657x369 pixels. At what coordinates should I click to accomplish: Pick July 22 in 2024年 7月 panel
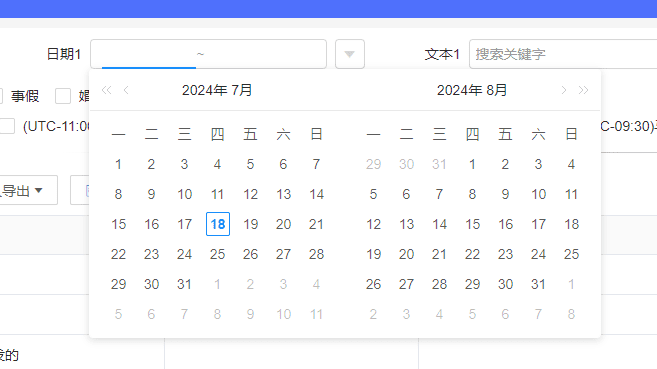(119, 254)
